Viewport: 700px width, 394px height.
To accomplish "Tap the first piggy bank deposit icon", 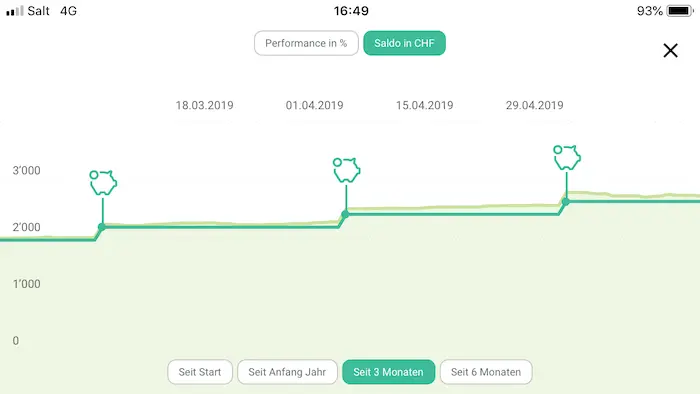I will tap(103, 182).
